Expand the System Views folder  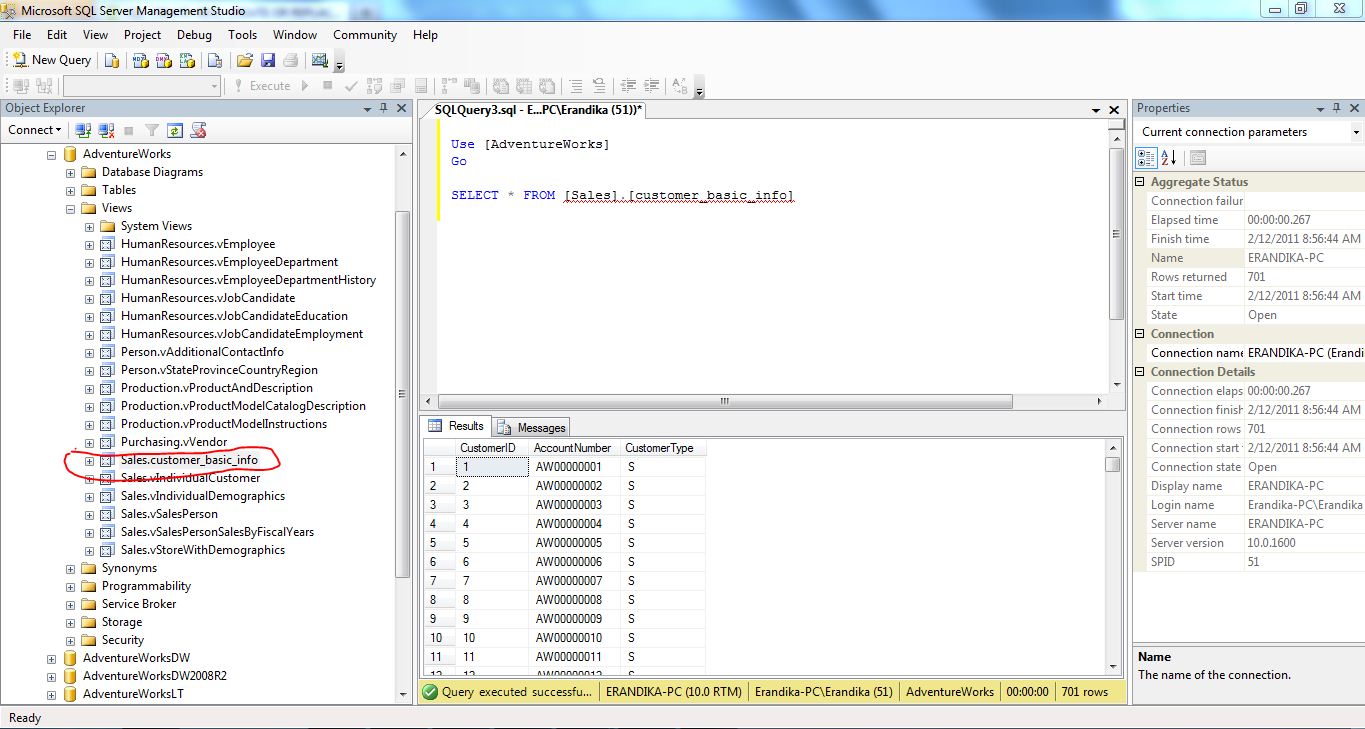click(x=89, y=226)
